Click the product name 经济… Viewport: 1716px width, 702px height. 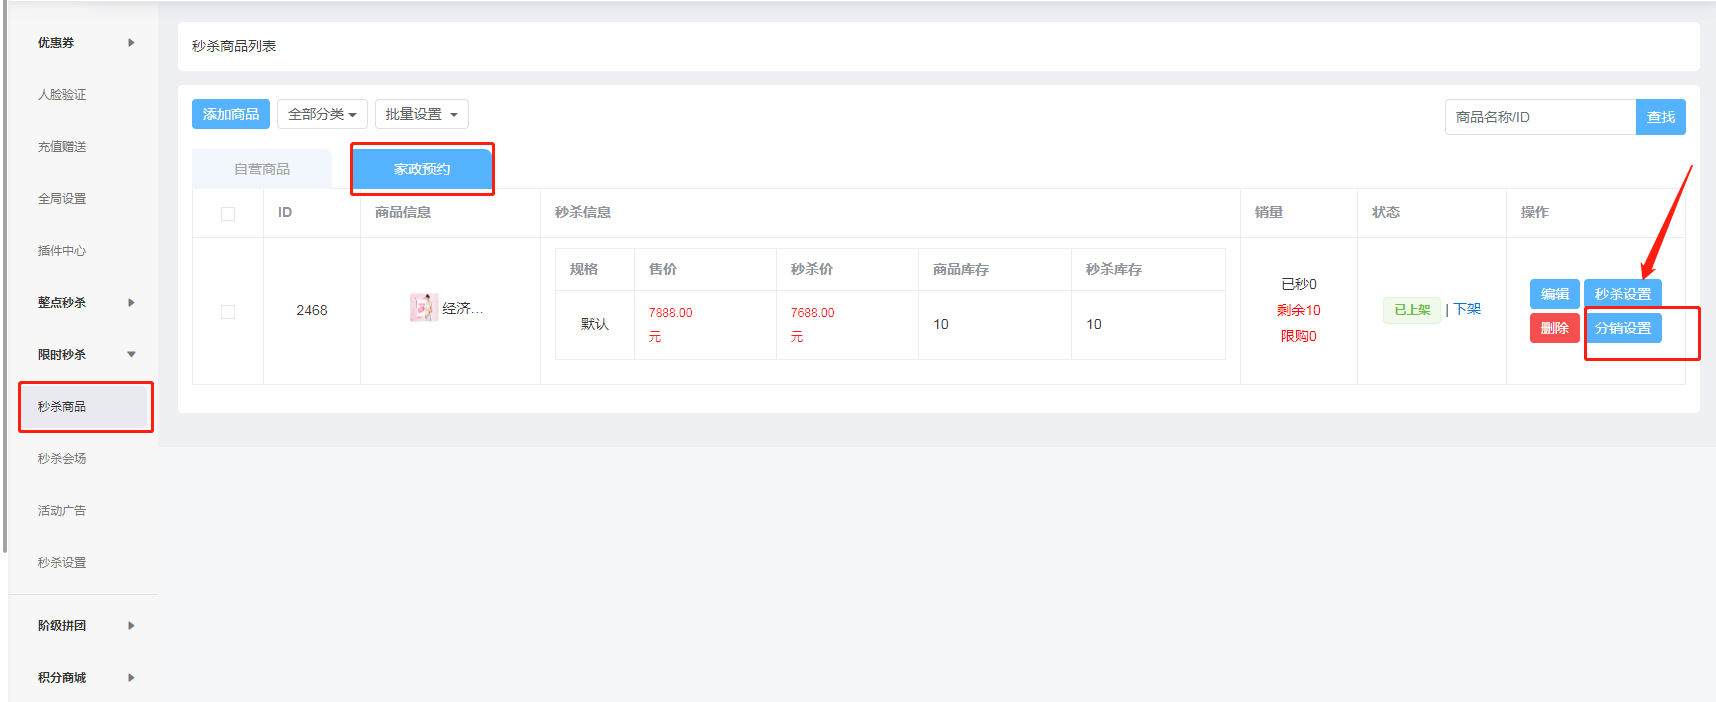(x=463, y=308)
